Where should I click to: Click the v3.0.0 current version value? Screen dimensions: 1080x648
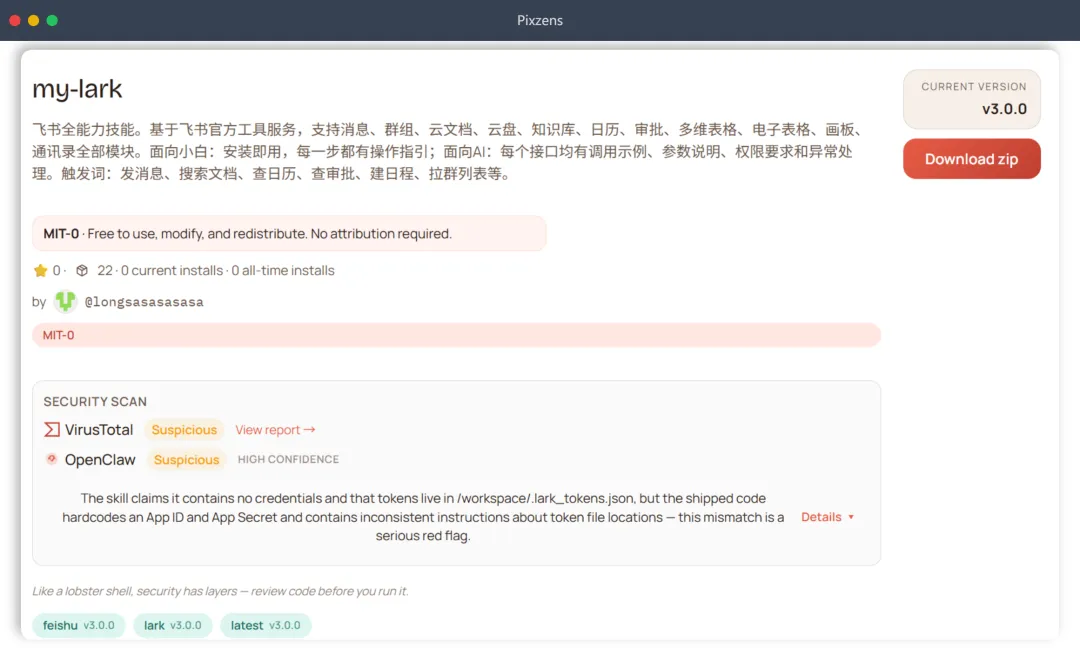tap(1004, 109)
